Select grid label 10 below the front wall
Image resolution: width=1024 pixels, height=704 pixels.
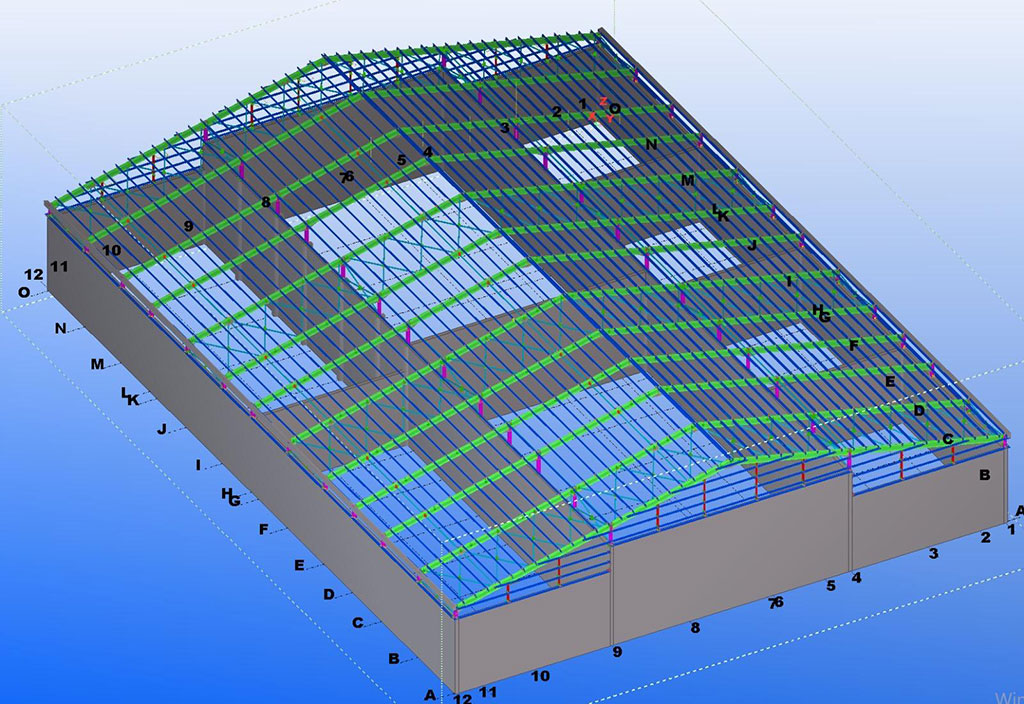click(x=540, y=676)
